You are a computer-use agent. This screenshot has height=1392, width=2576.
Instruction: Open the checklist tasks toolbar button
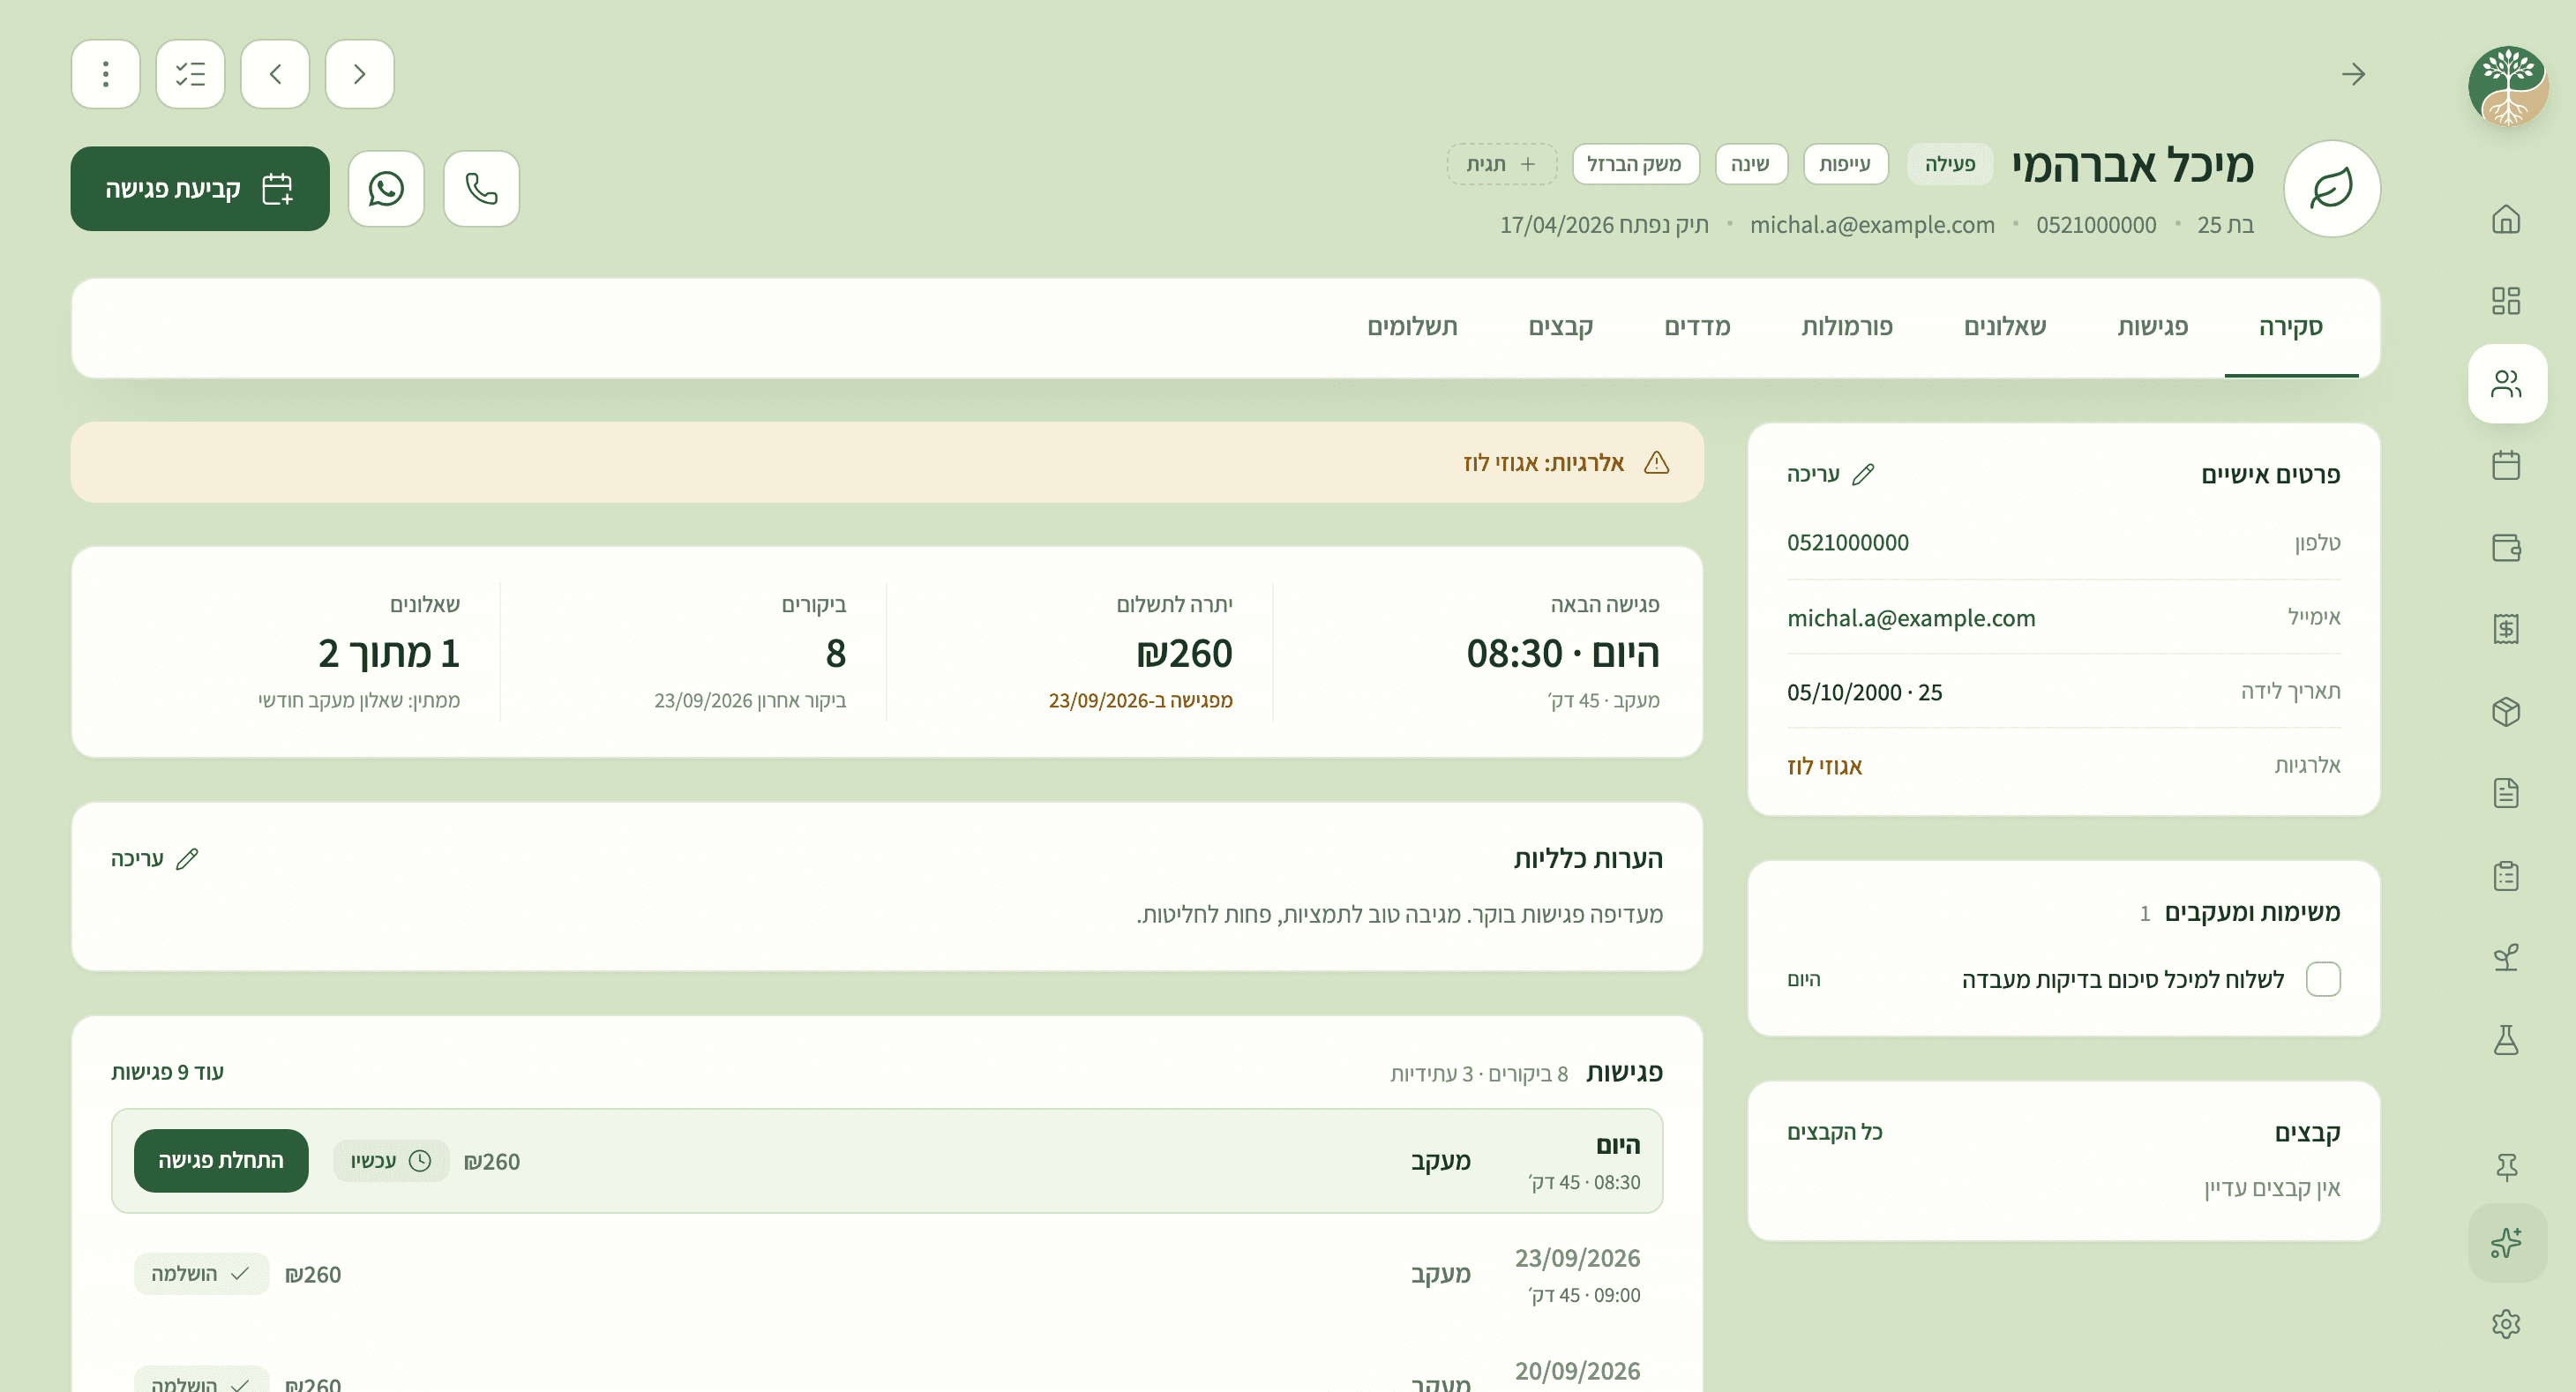pos(190,74)
